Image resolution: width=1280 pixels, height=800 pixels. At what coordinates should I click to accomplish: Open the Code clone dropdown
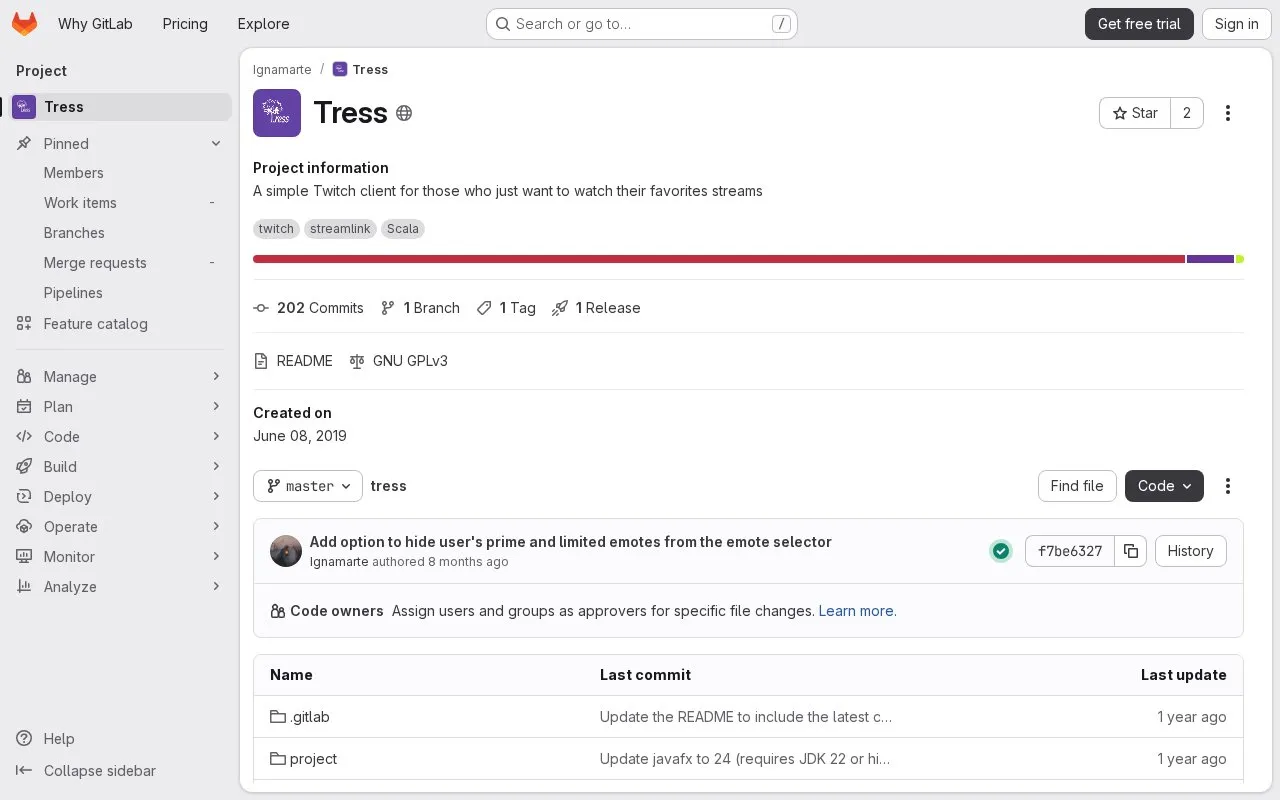pos(1164,486)
